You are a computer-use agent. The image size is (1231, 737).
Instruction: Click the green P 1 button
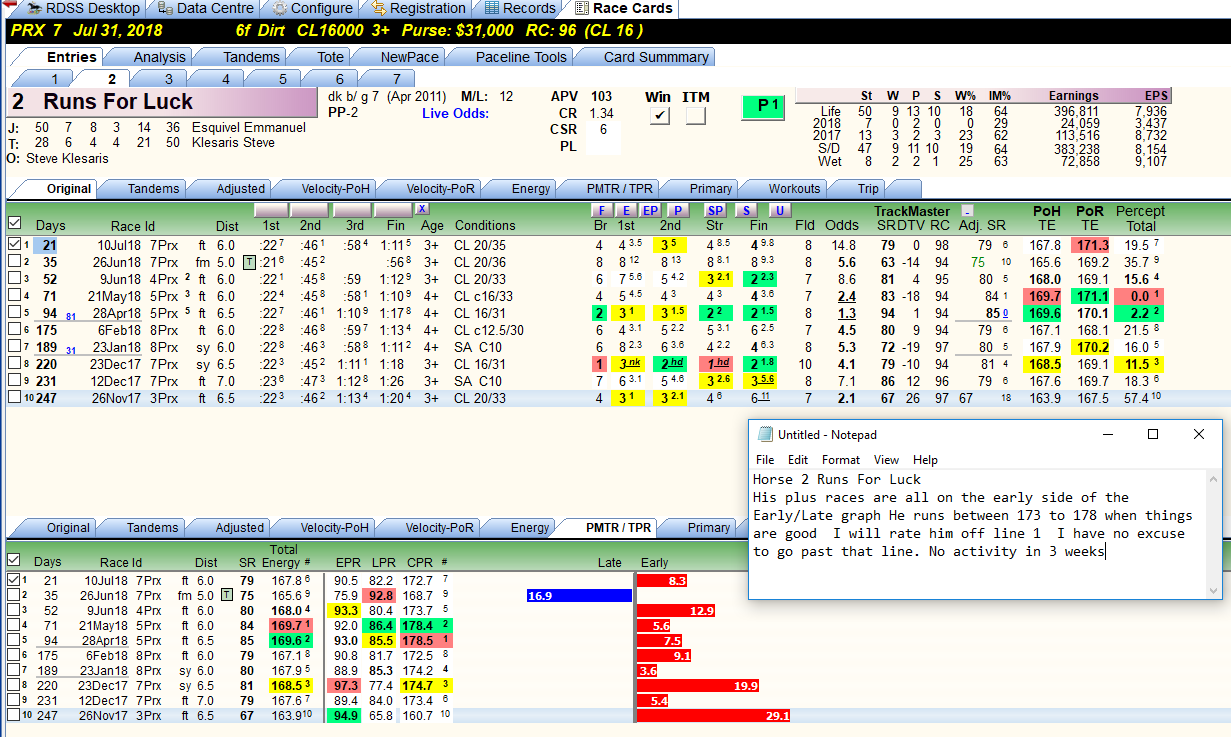click(762, 106)
